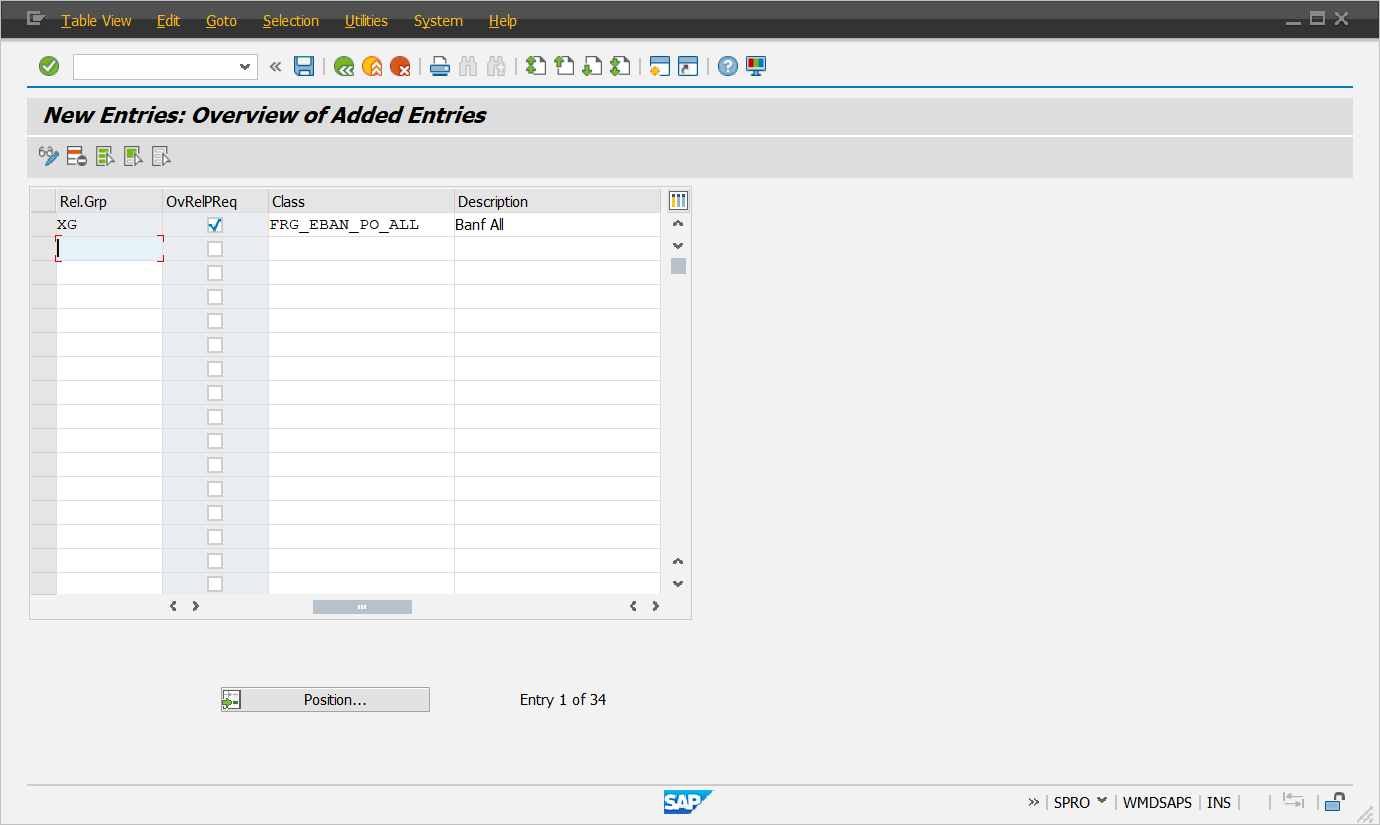
Task: Expand status bar double-chevron beside SPRO
Action: pos(1033,802)
